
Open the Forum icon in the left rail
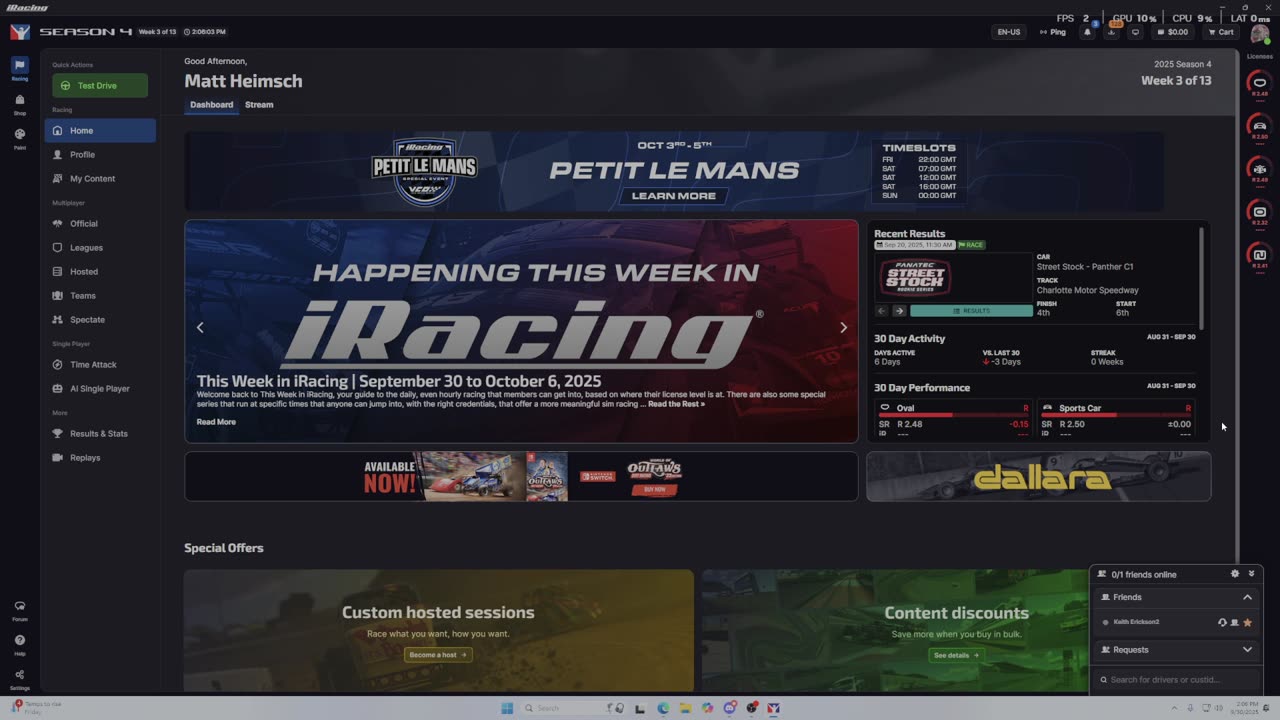tap(19, 610)
